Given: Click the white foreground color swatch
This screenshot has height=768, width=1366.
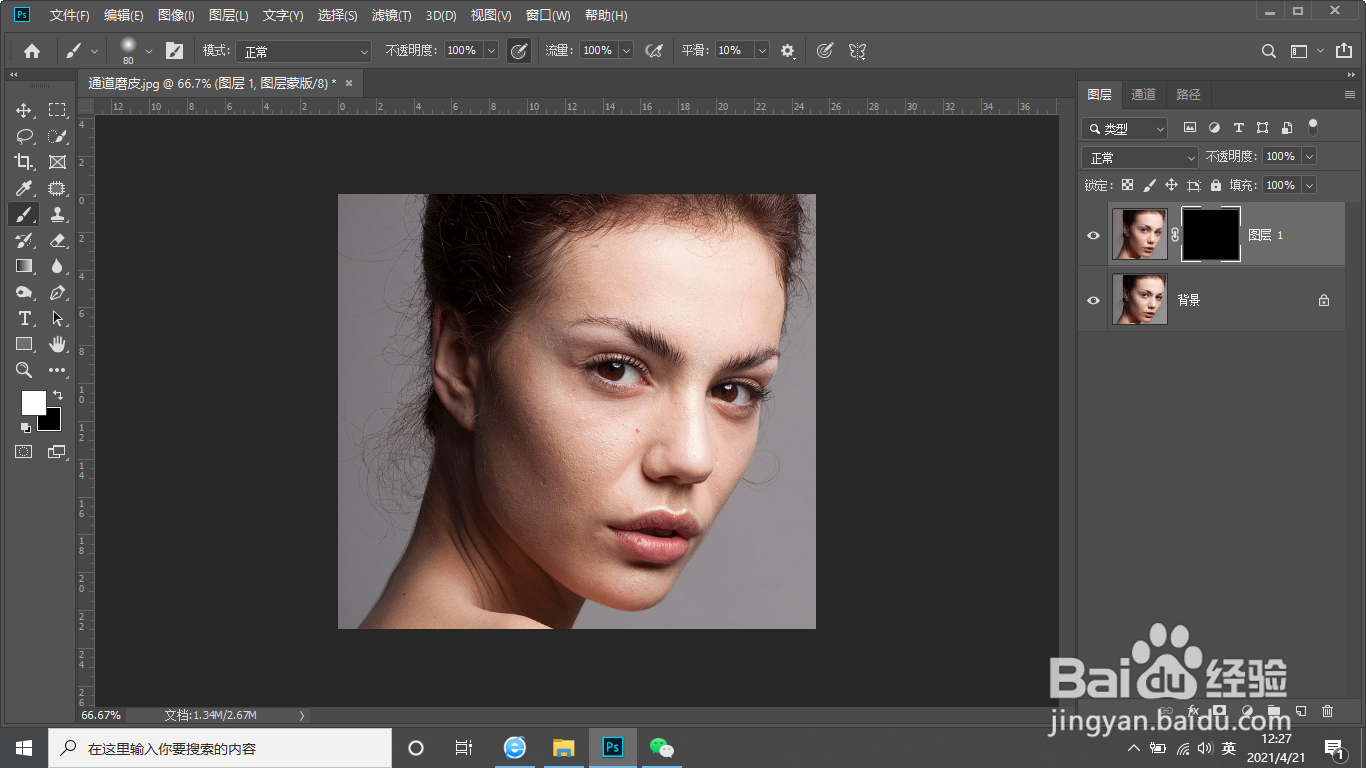Looking at the screenshot, I should pos(32,401).
